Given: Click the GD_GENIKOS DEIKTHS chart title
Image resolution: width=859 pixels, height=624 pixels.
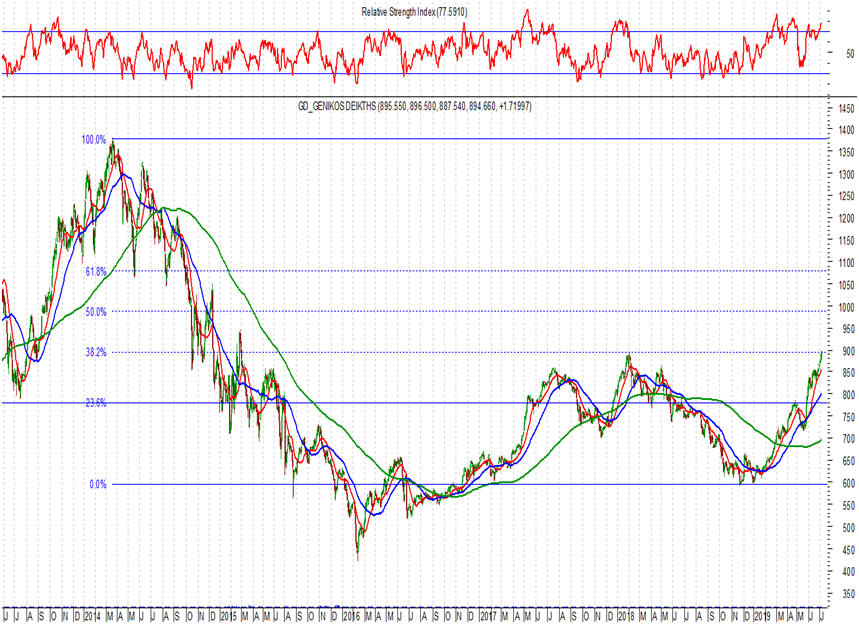Looking at the screenshot, I should tap(415, 106).
